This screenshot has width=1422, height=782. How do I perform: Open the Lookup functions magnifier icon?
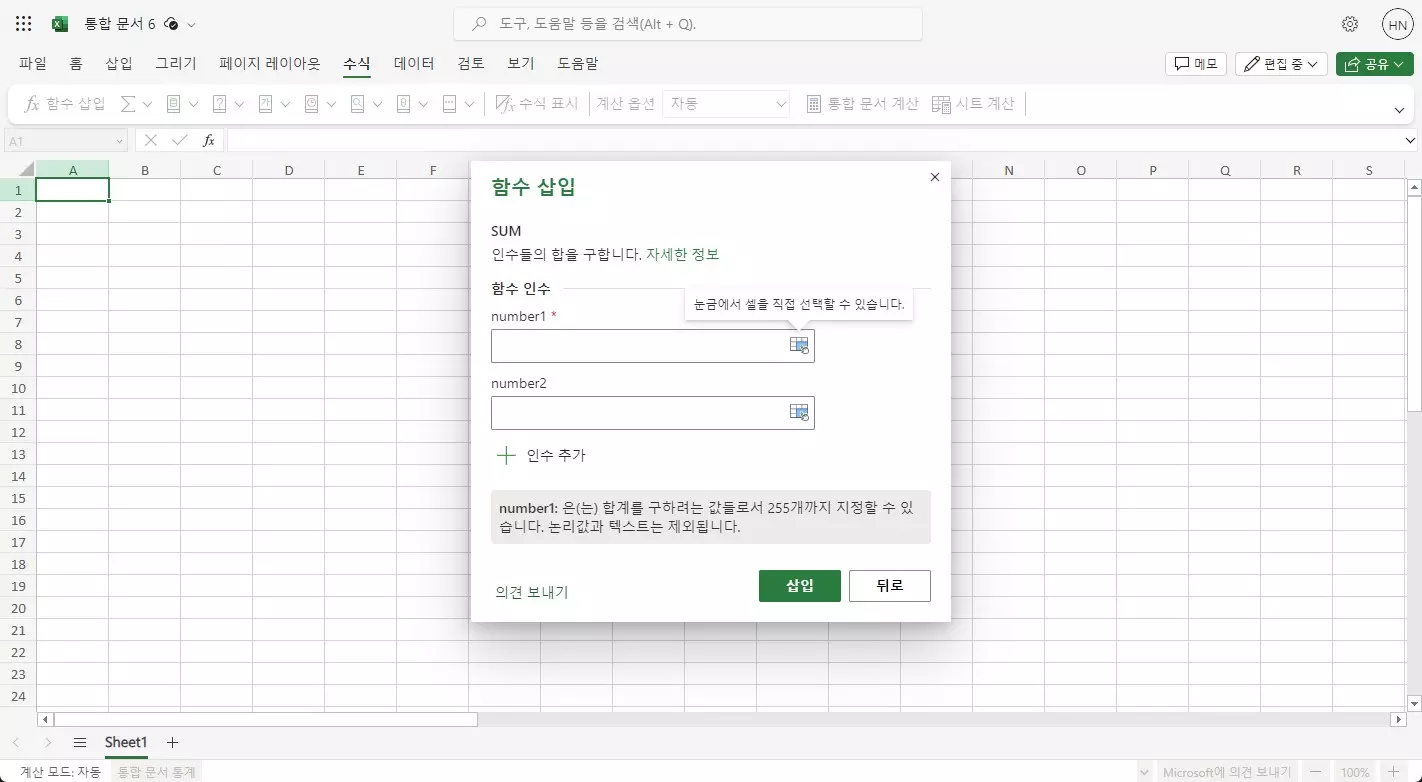tap(358, 104)
